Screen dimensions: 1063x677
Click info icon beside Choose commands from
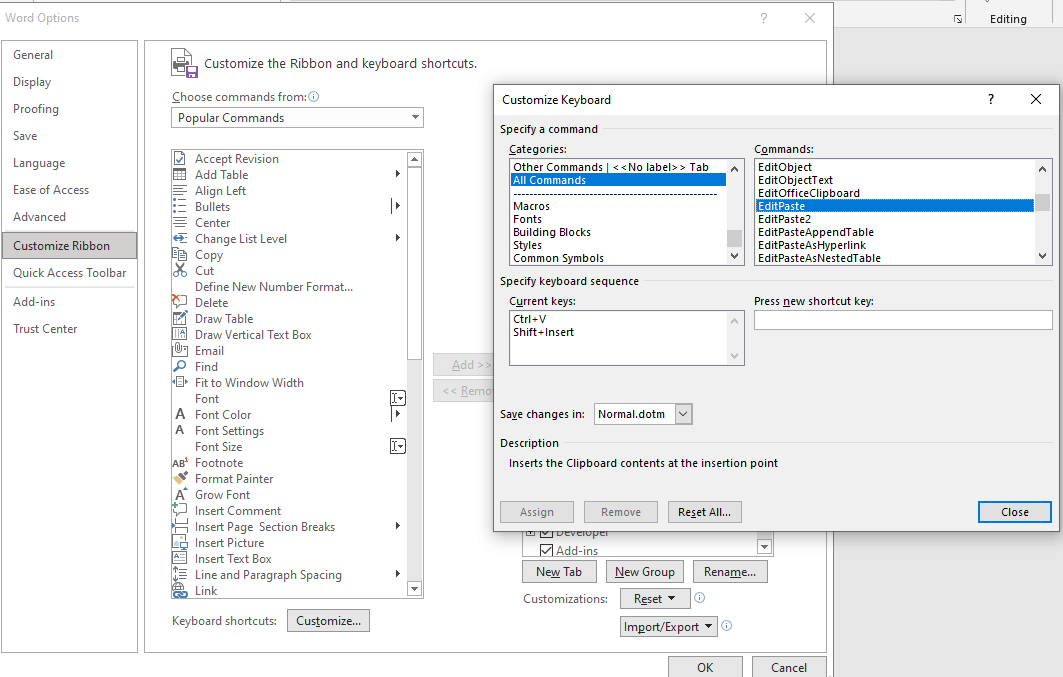click(x=313, y=97)
